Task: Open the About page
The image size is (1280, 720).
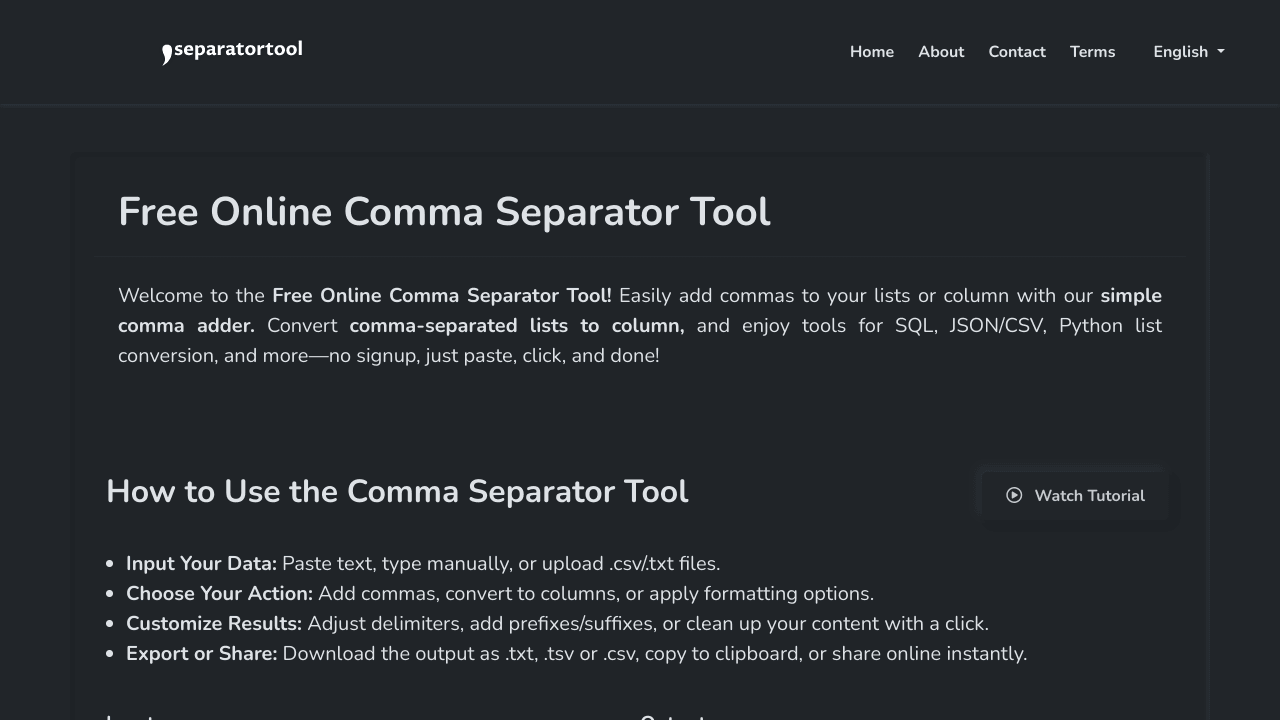Action: [x=941, y=52]
